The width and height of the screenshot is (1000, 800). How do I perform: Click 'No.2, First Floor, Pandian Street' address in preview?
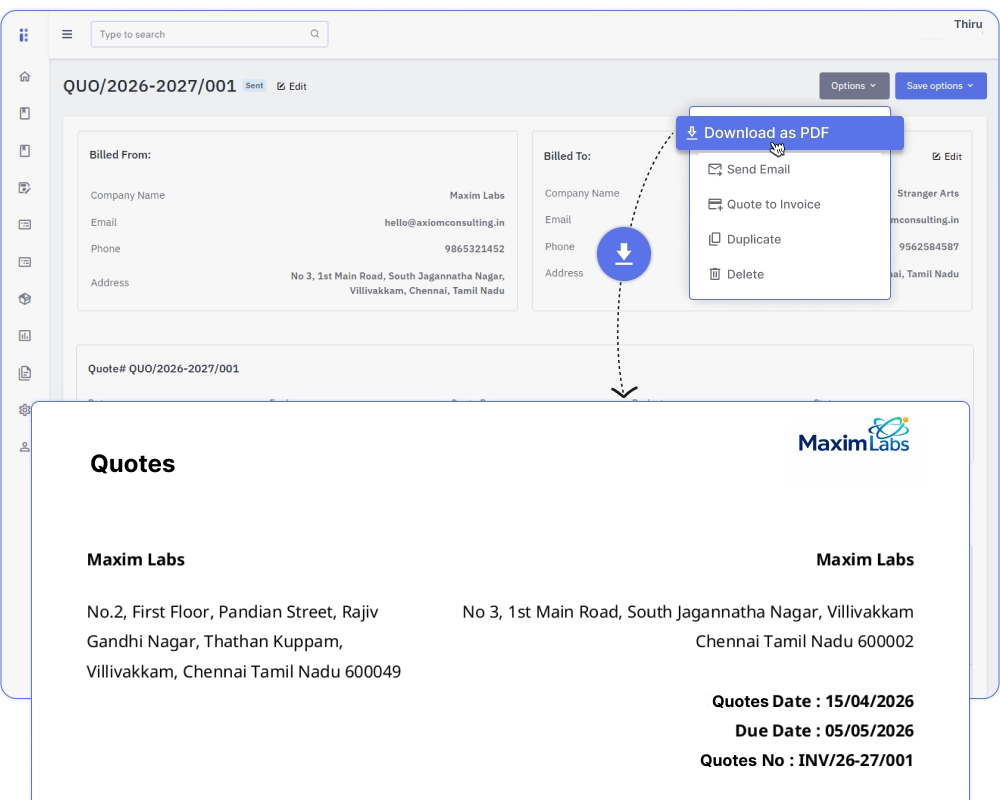tap(244, 642)
